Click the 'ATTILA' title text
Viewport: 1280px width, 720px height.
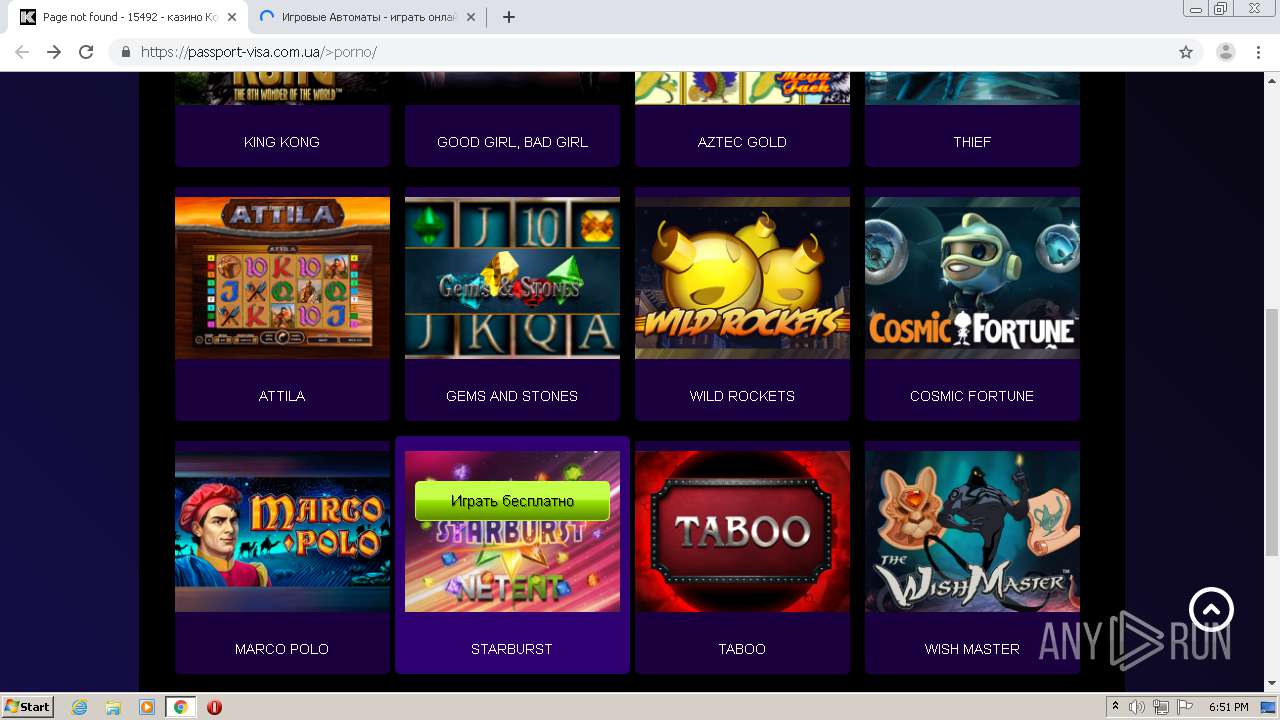pyautogui.click(x=282, y=396)
